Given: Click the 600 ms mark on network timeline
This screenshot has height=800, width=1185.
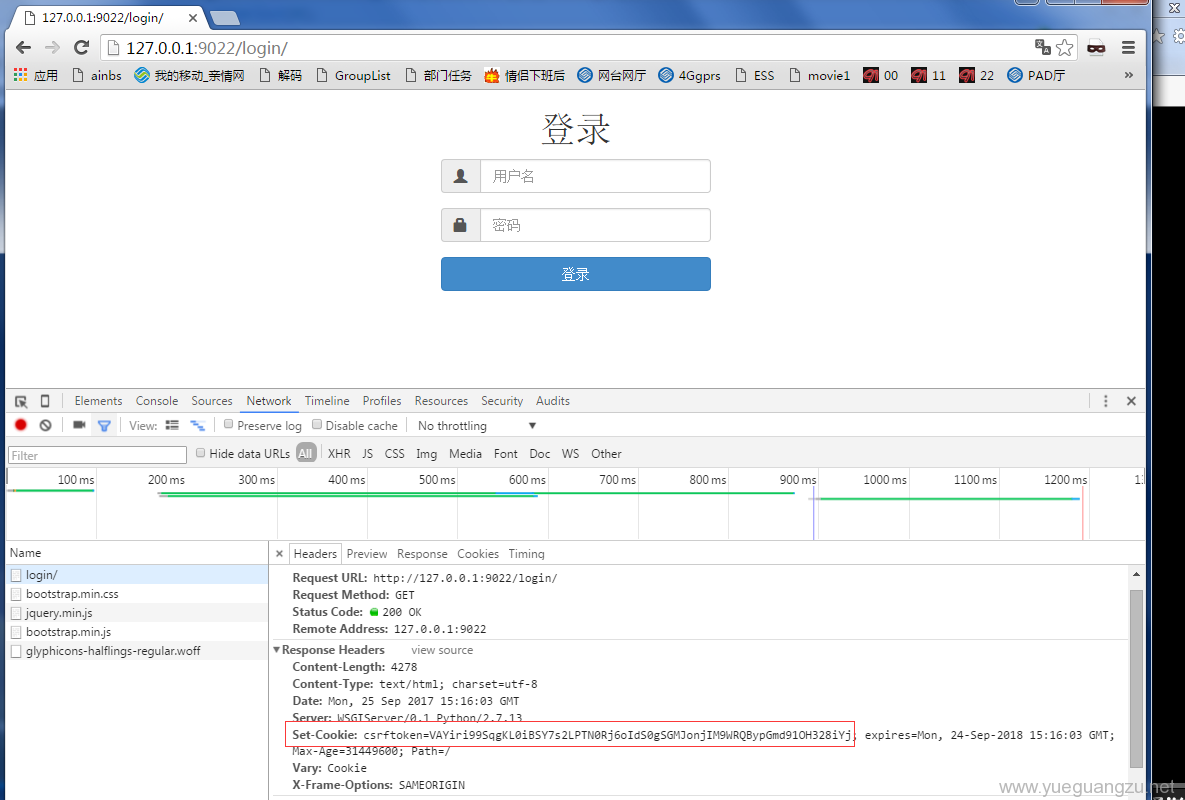Looking at the screenshot, I should [x=527, y=480].
